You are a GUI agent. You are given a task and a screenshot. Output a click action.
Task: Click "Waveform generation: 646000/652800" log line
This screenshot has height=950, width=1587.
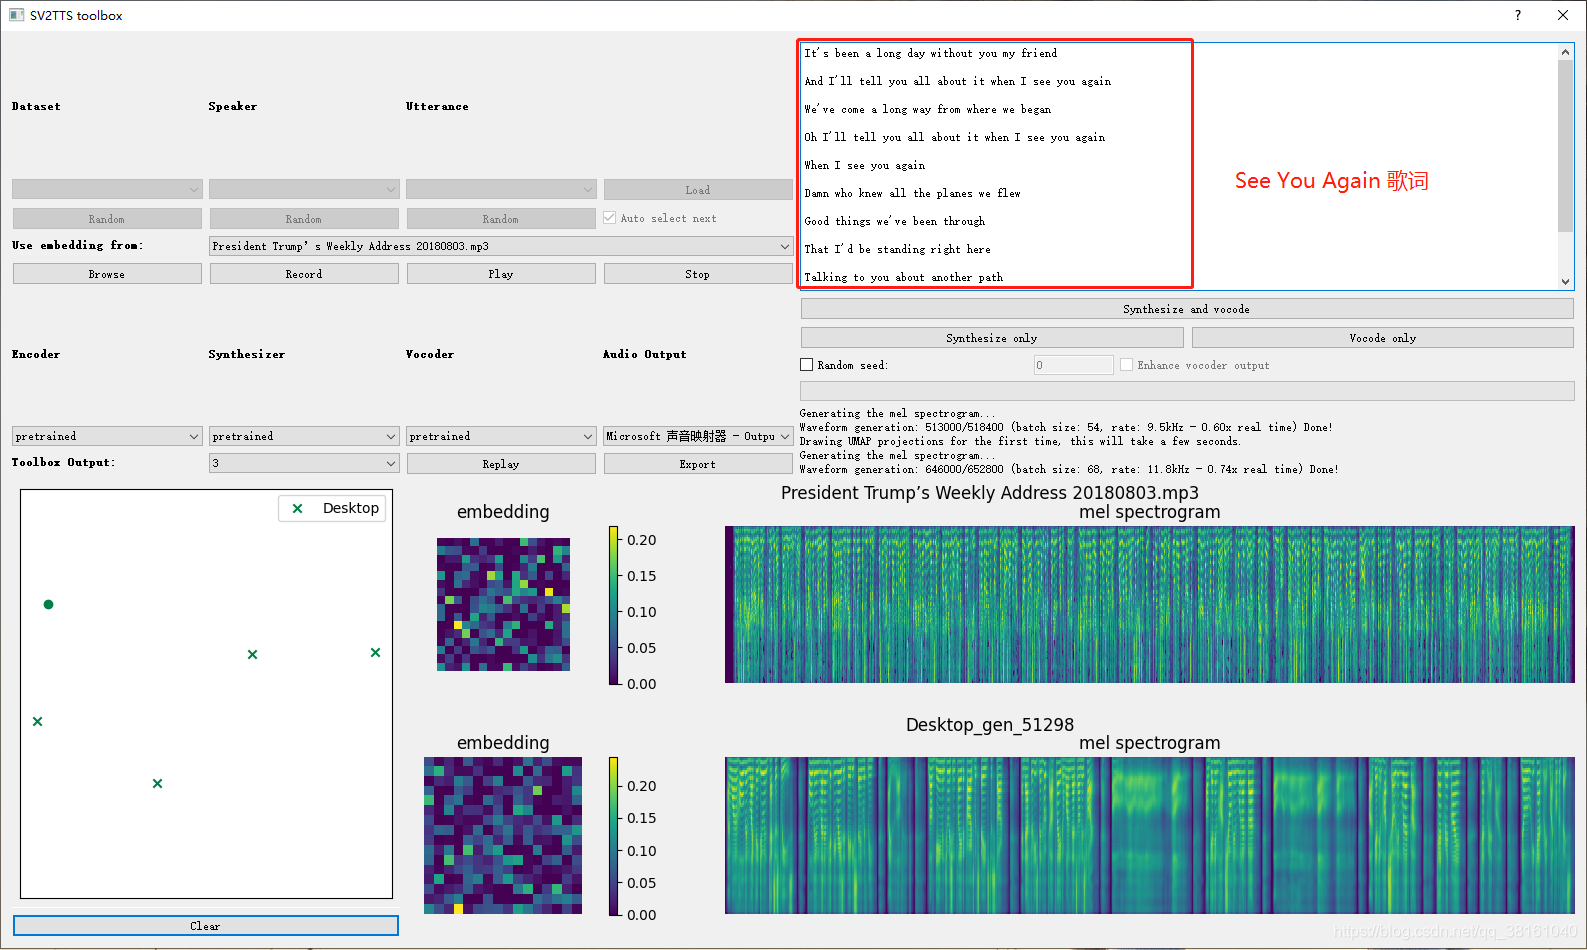pos(1069,469)
